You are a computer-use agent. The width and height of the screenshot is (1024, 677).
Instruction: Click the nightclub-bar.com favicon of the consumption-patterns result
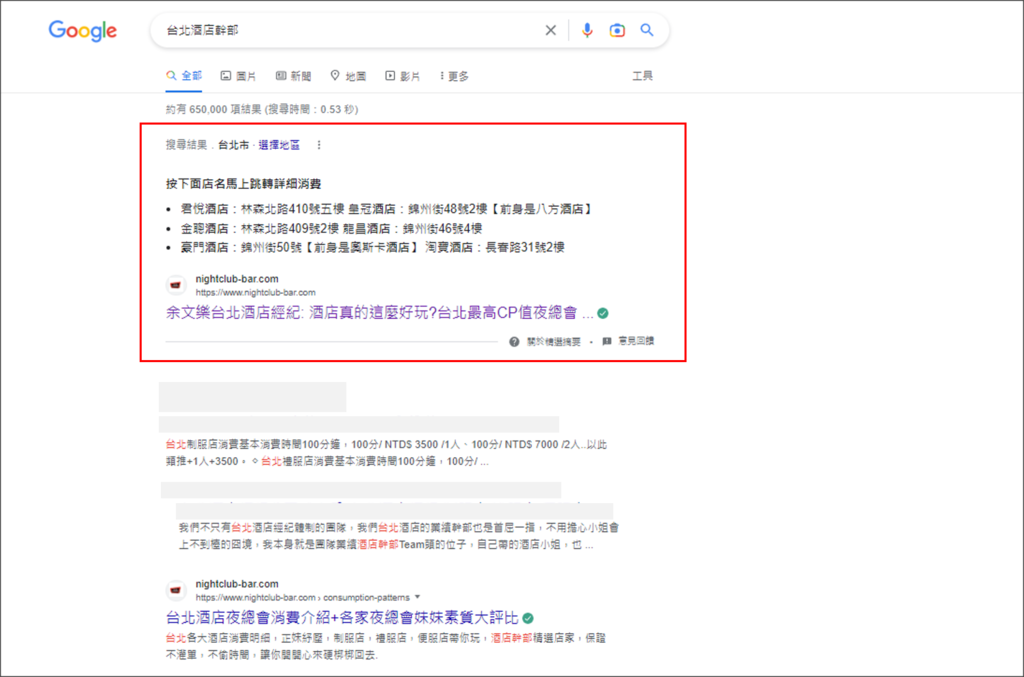pyautogui.click(x=176, y=590)
